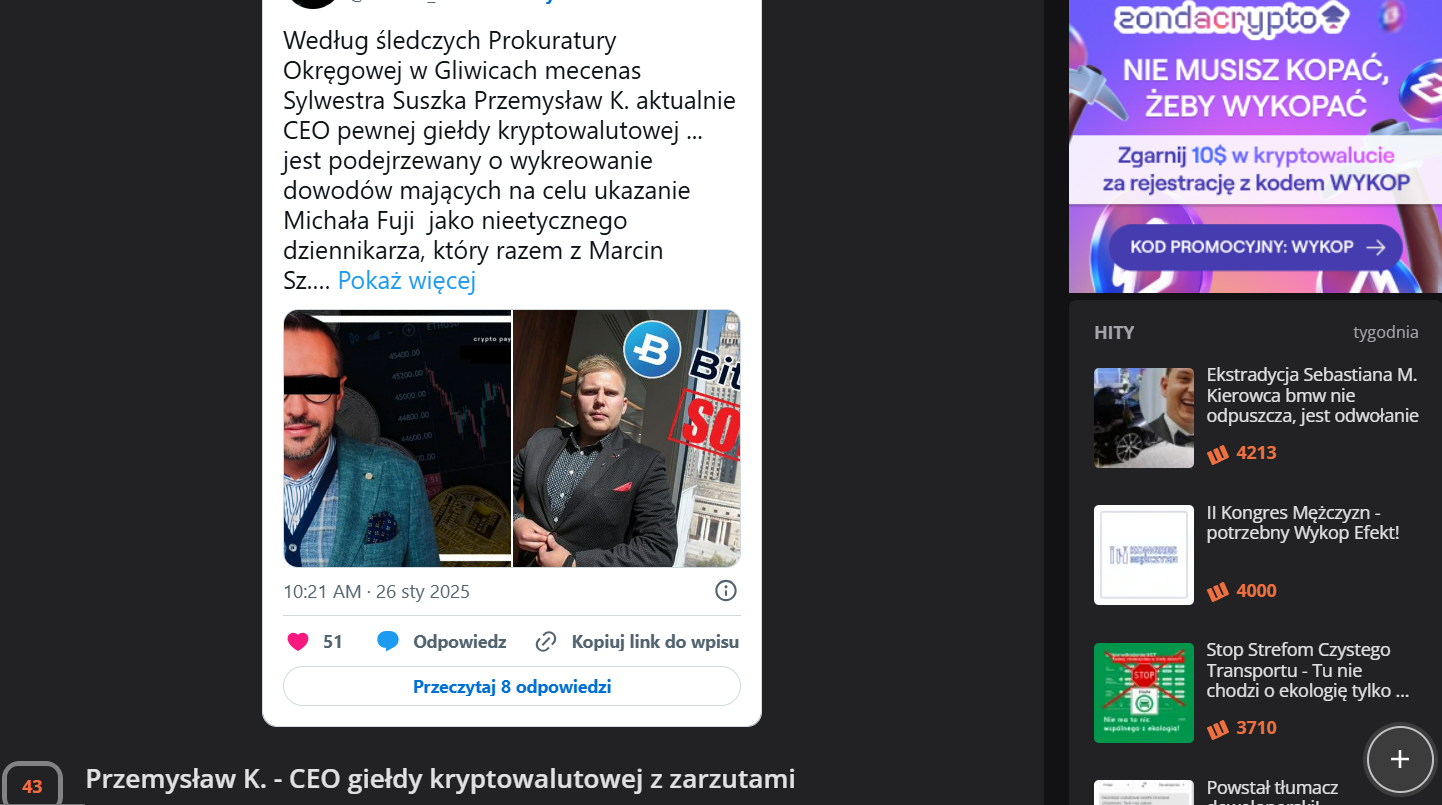Click wykop flame icon next to 4000
Viewport: 1442px width, 805px height.
(x=1217, y=592)
